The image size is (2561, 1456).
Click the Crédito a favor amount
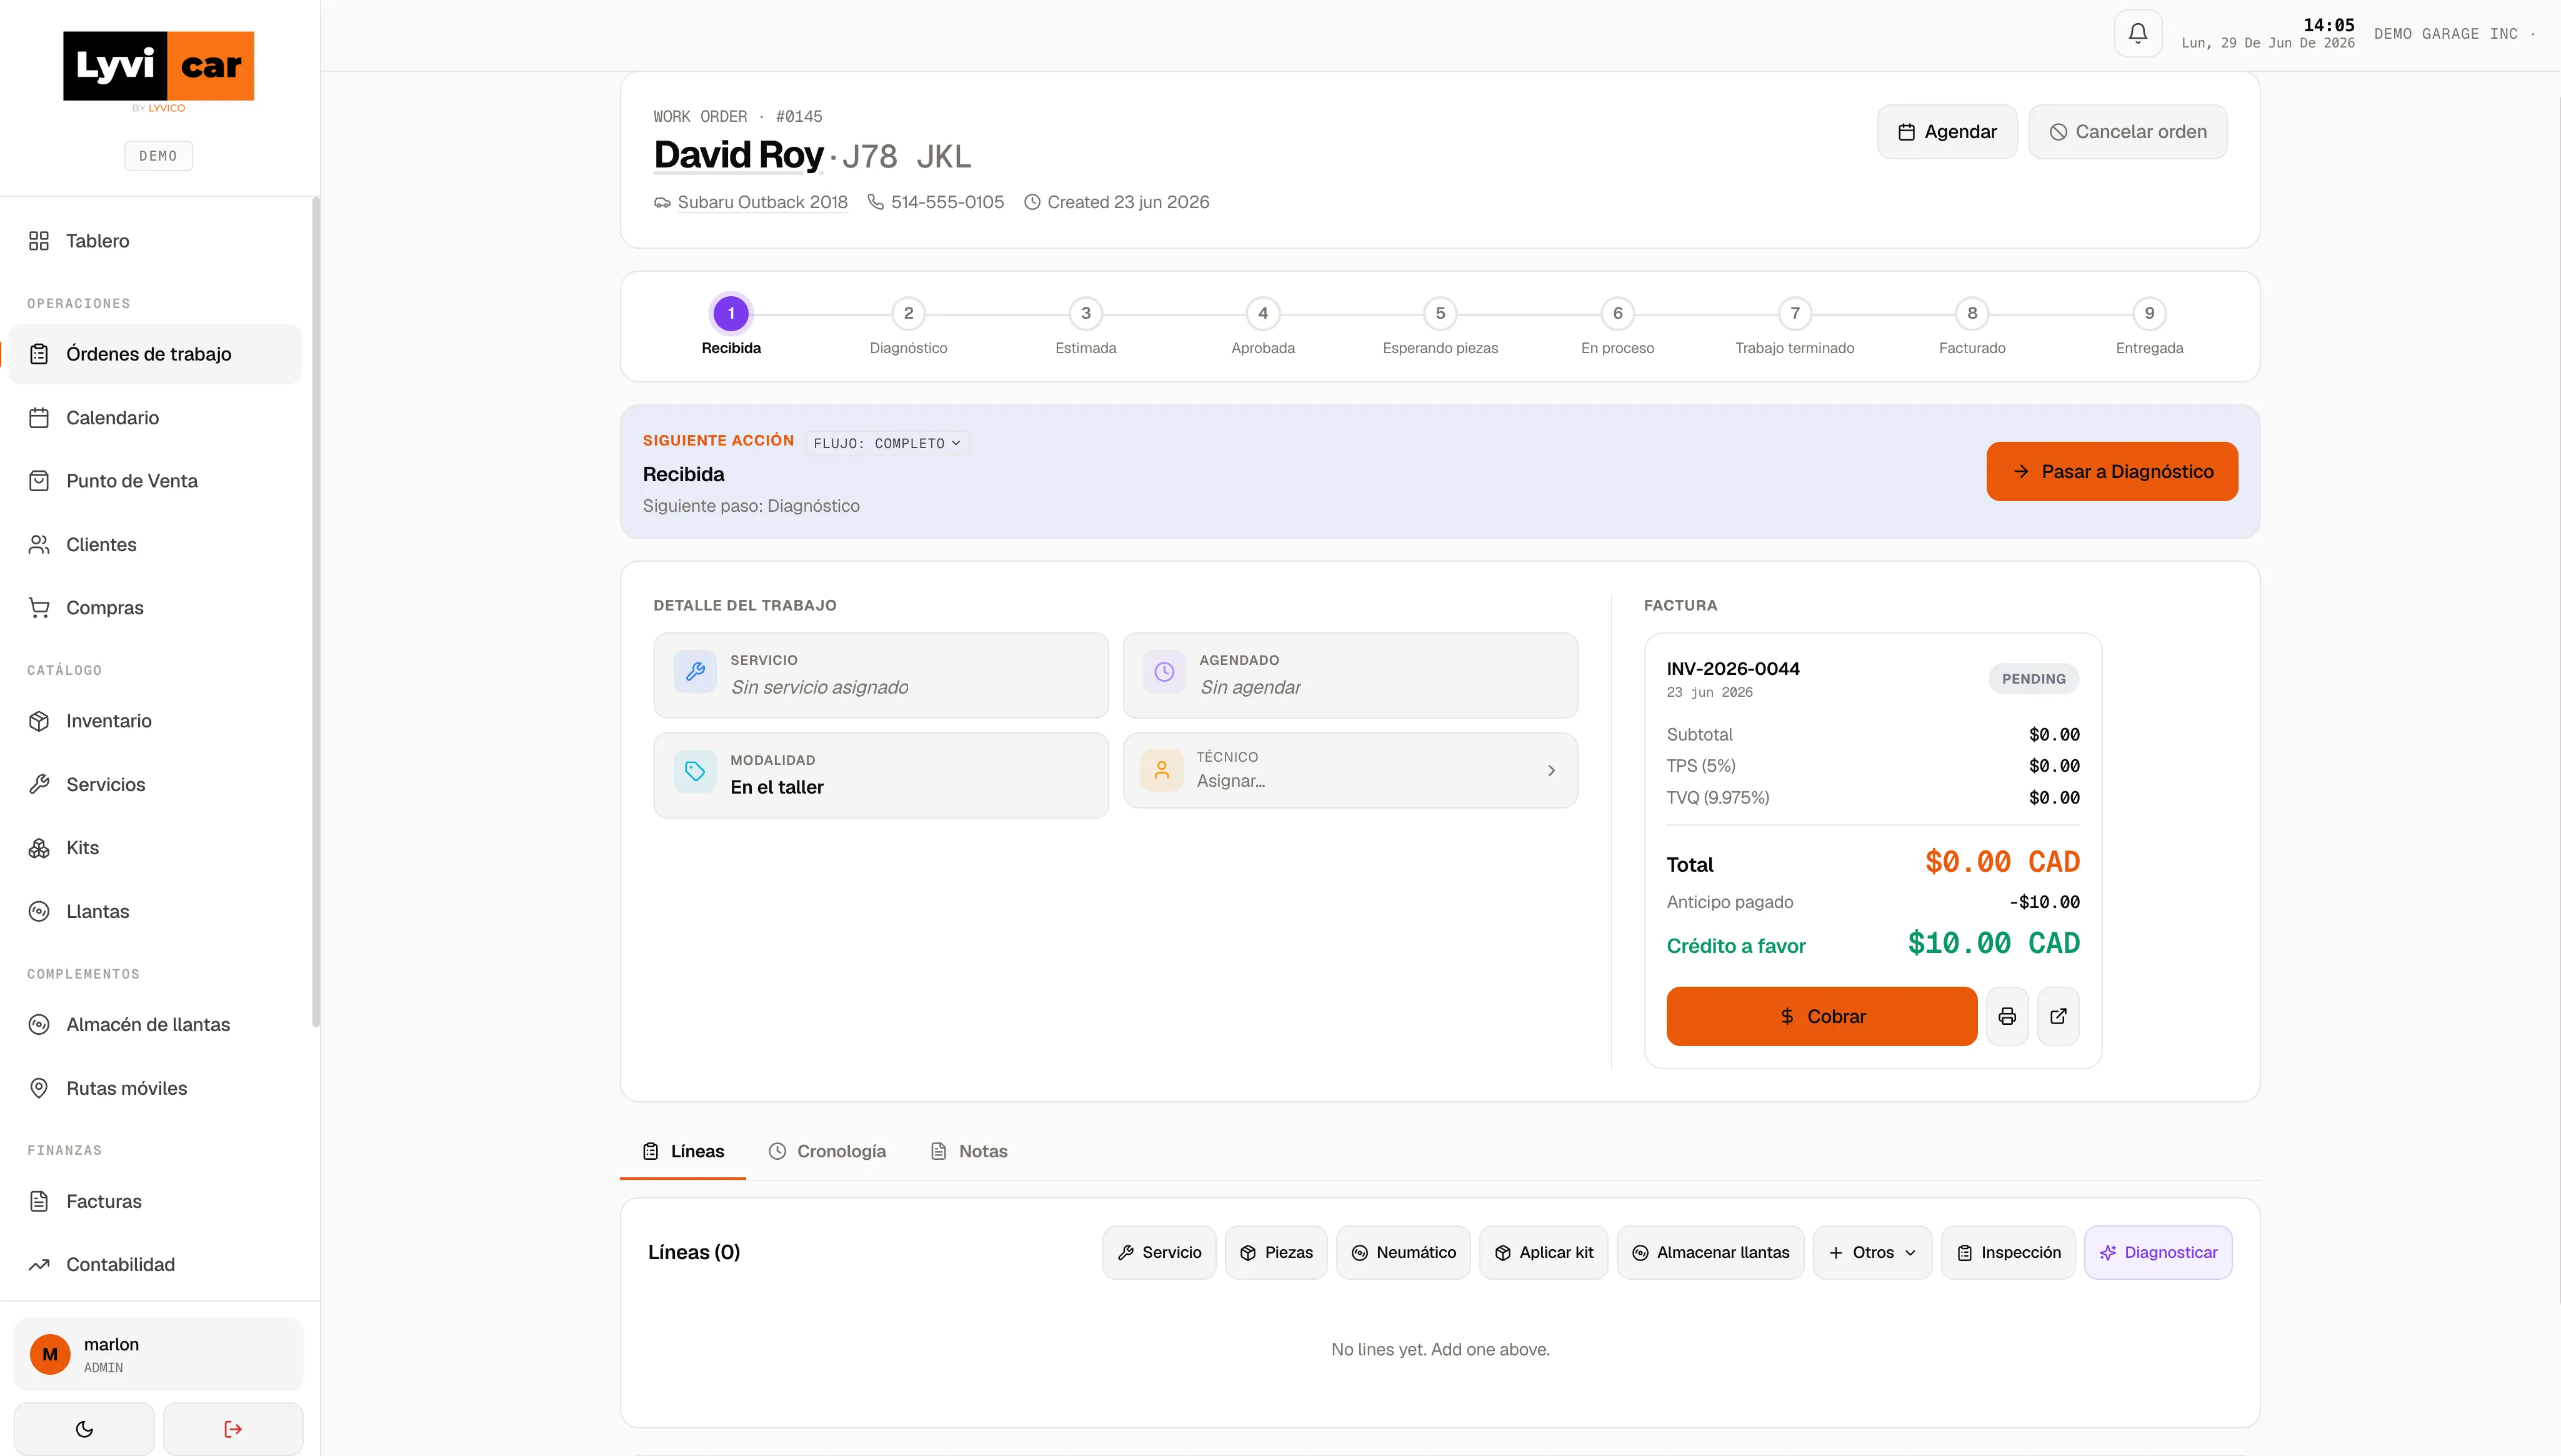click(1993, 943)
